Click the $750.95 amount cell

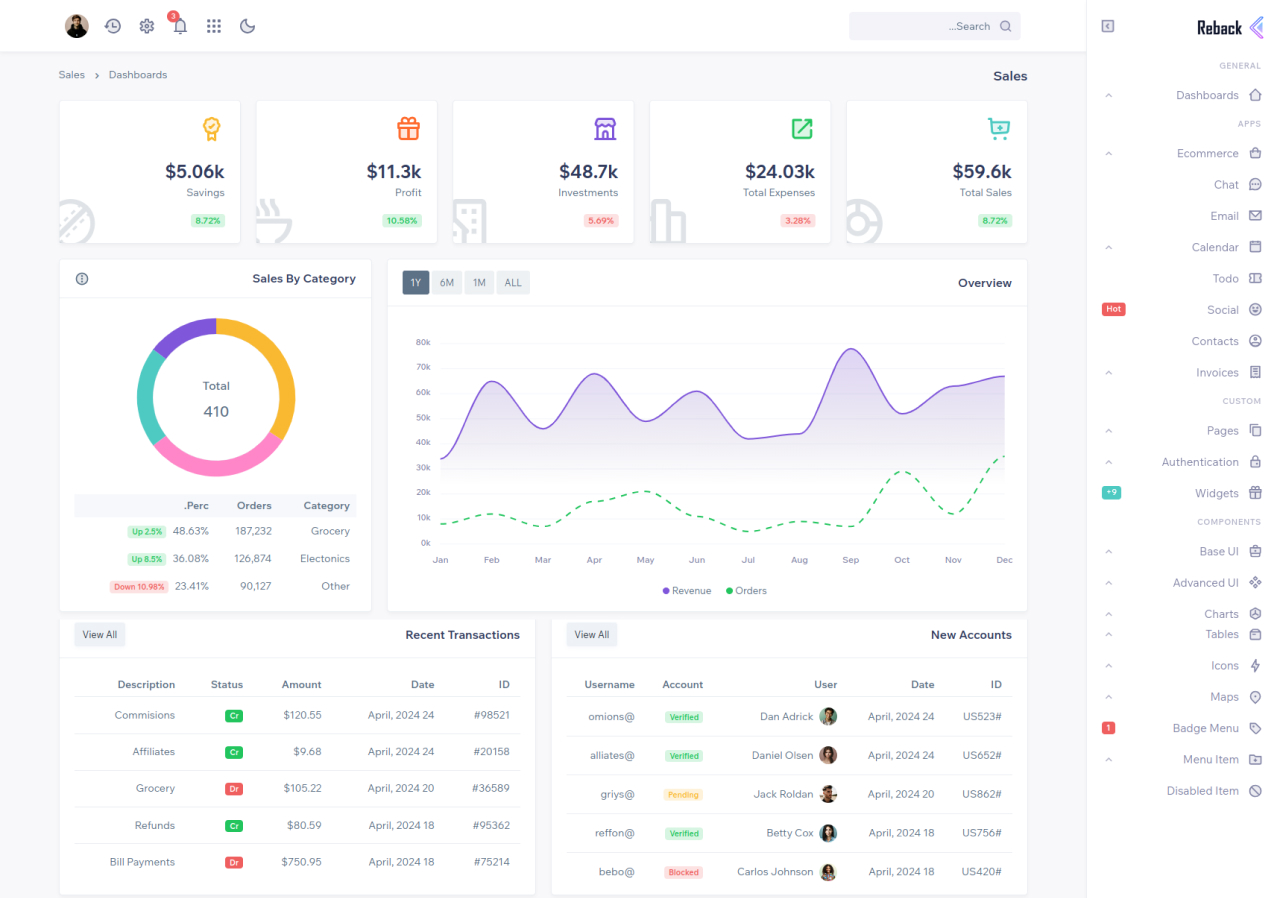click(x=301, y=862)
